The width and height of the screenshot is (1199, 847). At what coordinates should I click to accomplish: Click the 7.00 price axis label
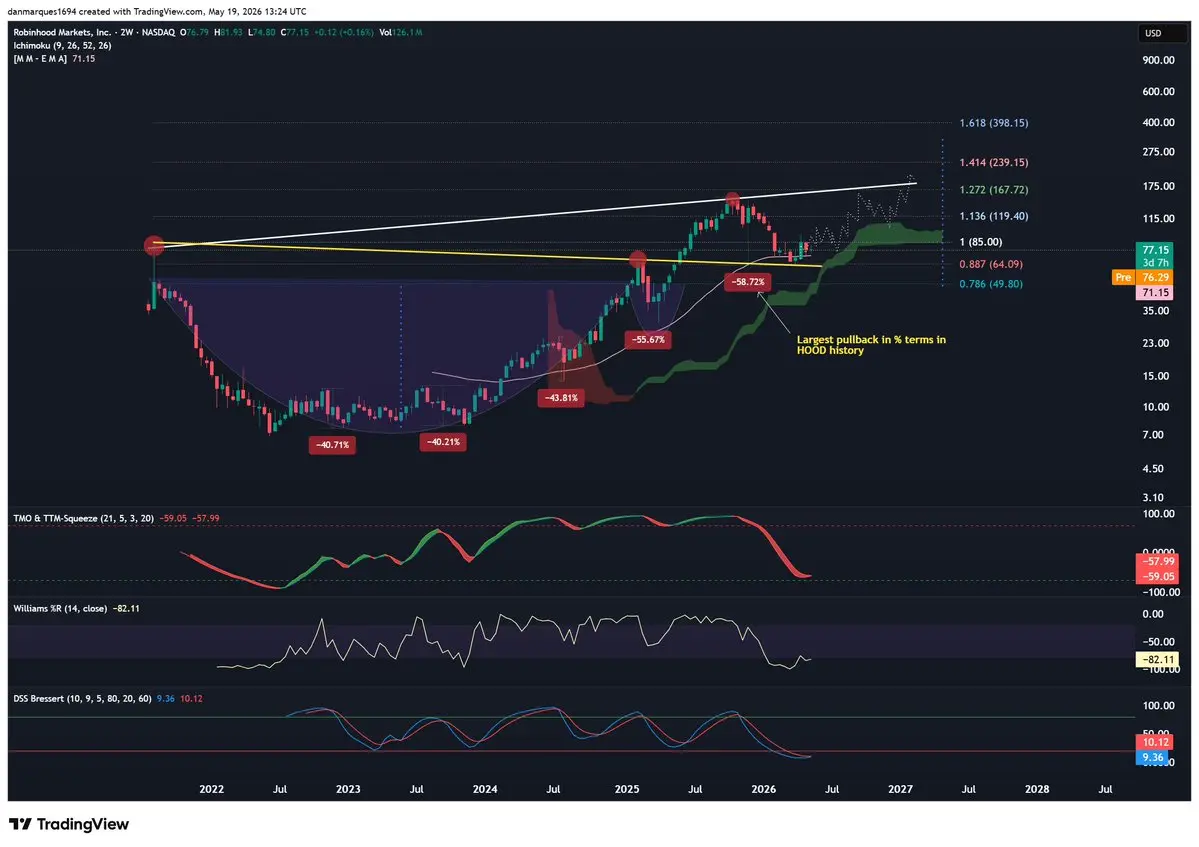coord(1153,434)
